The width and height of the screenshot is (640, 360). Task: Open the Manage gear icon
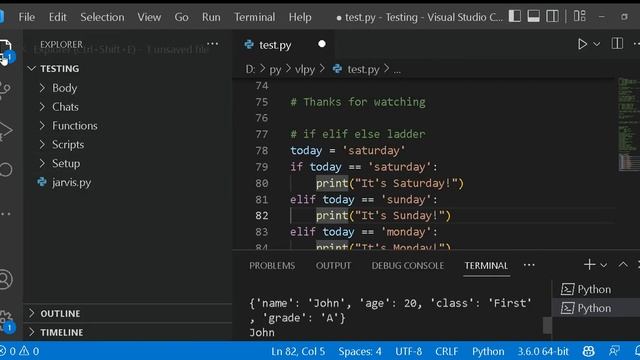coord(6,320)
